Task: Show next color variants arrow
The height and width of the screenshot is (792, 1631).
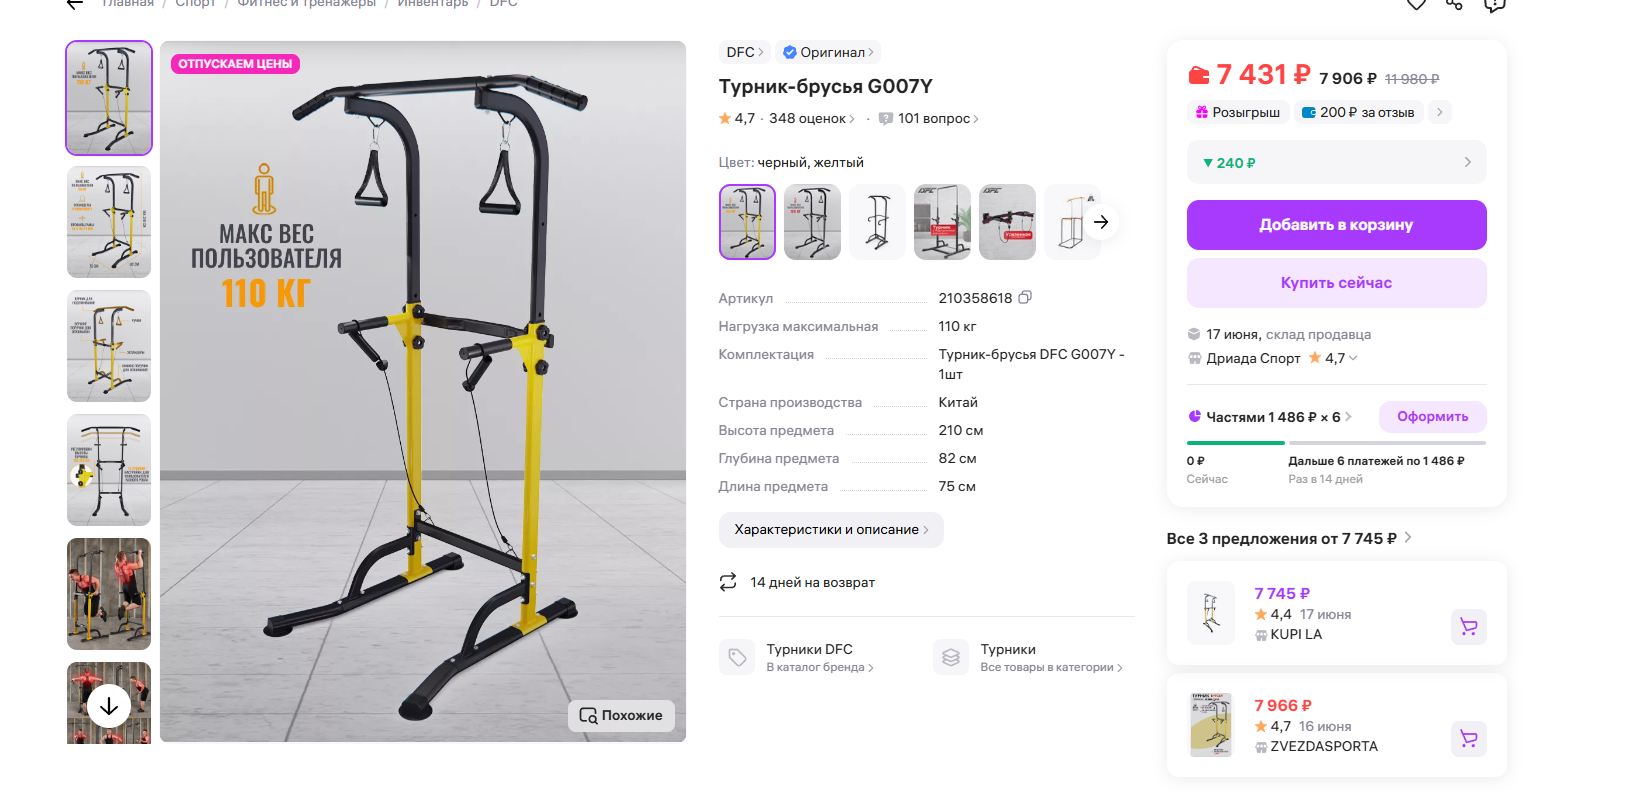Action: [1101, 222]
